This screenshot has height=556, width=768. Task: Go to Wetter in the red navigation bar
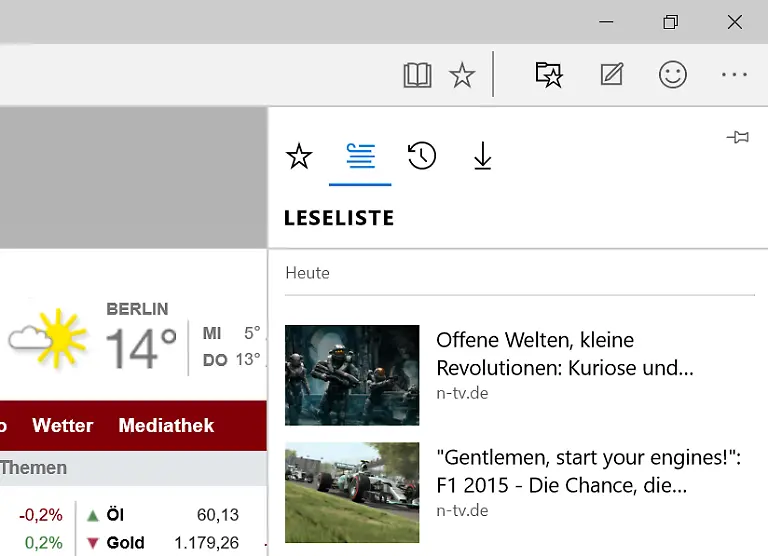click(x=62, y=425)
